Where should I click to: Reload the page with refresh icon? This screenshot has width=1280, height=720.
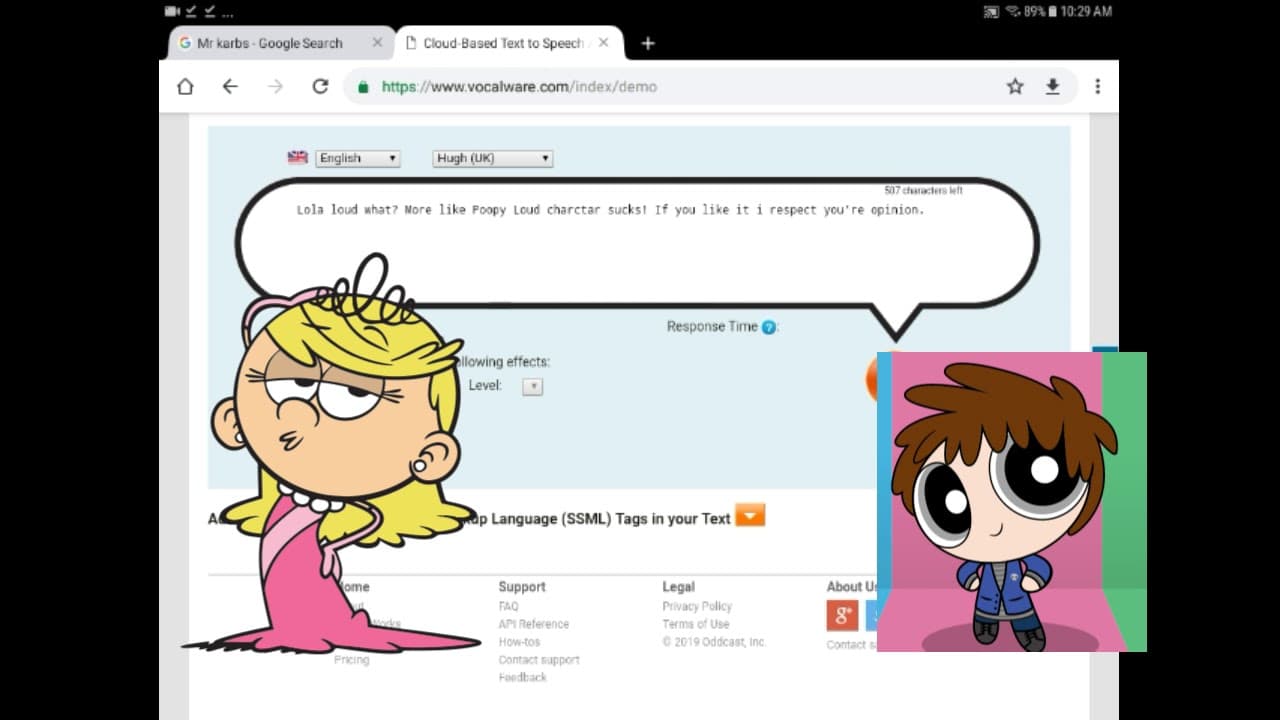320,87
